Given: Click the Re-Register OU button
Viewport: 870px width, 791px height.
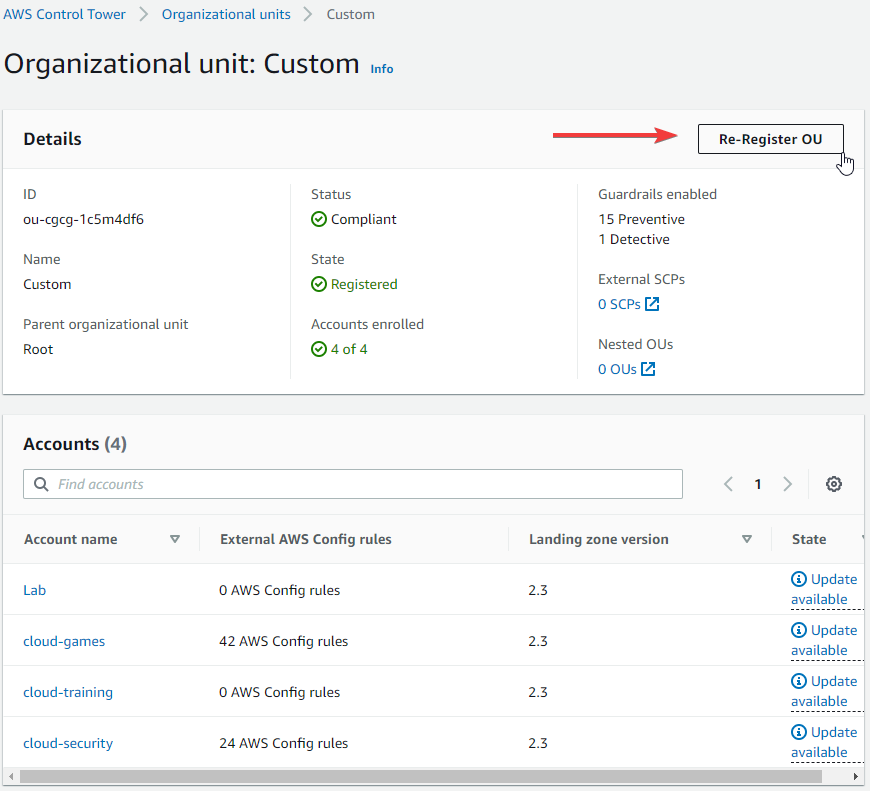Looking at the screenshot, I should coord(770,139).
